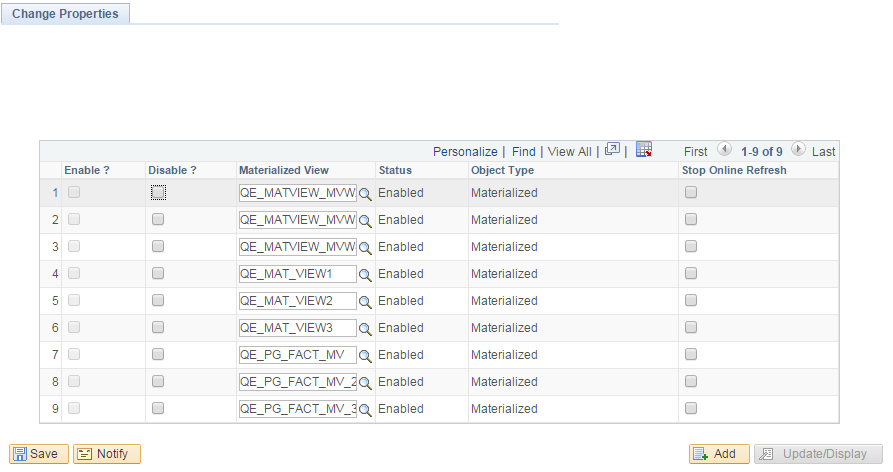Click the Add button

coord(719,454)
